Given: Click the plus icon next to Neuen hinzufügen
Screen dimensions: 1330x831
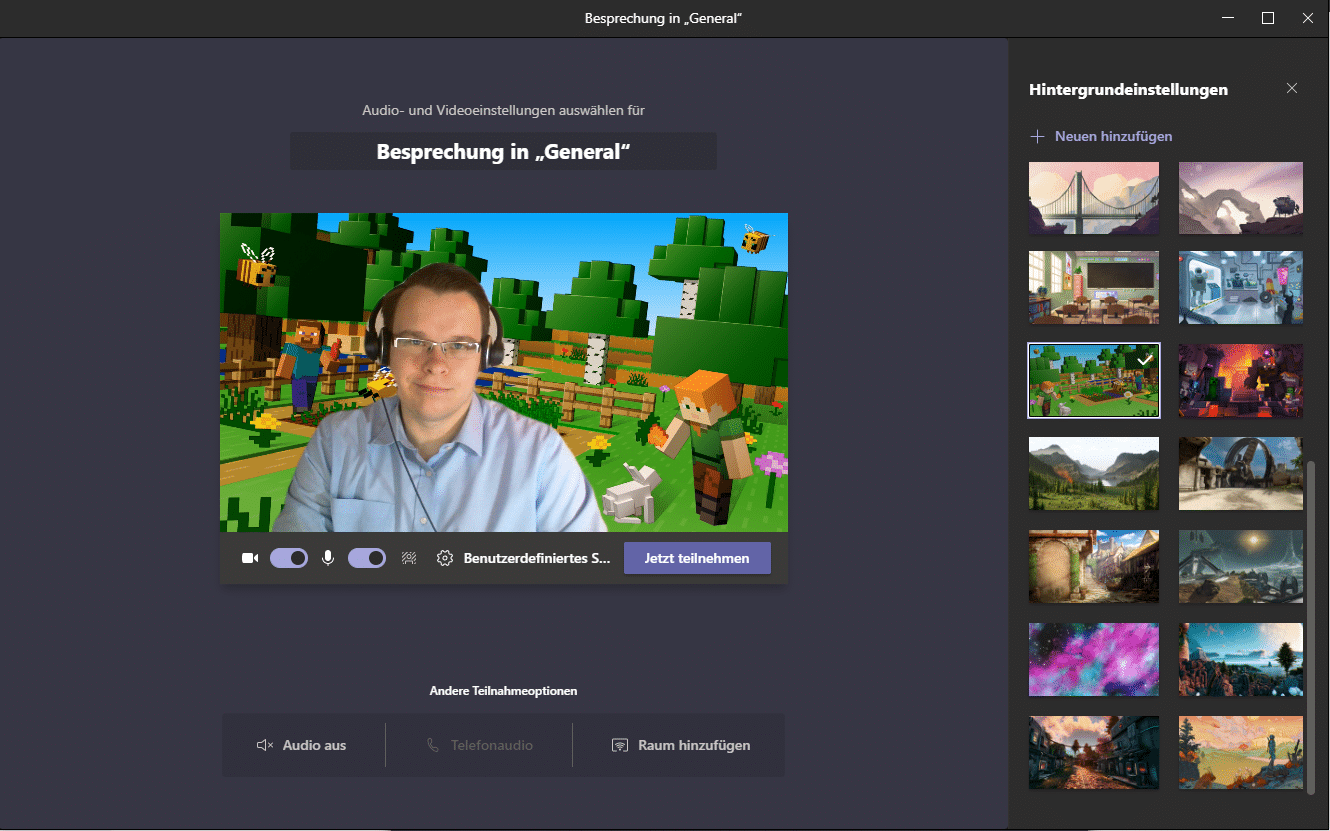Looking at the screenshot, I should click(x=1037, y=136).
